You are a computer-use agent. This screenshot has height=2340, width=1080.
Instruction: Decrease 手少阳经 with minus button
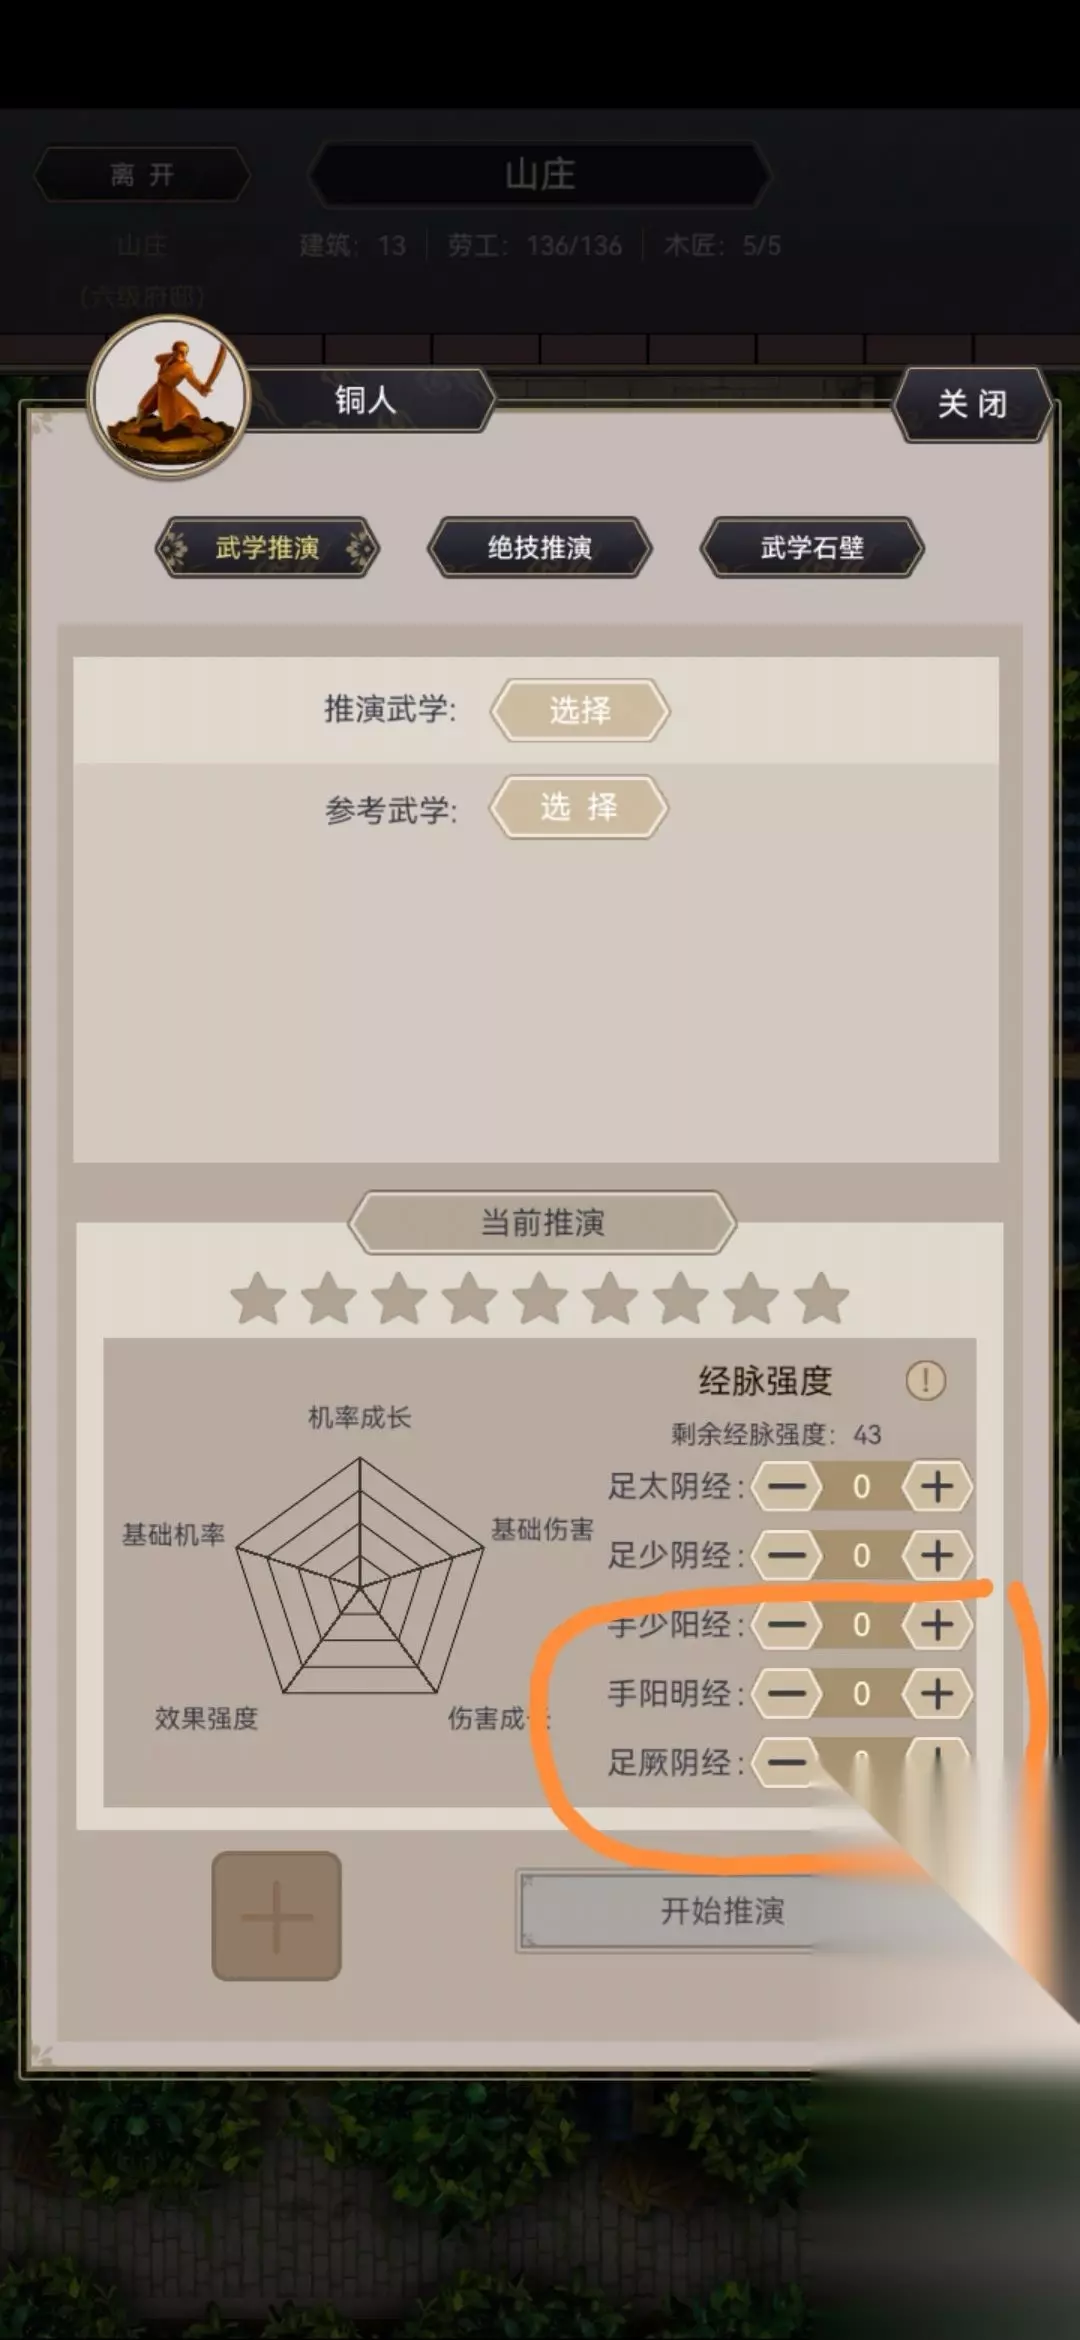pos(787,1624)
